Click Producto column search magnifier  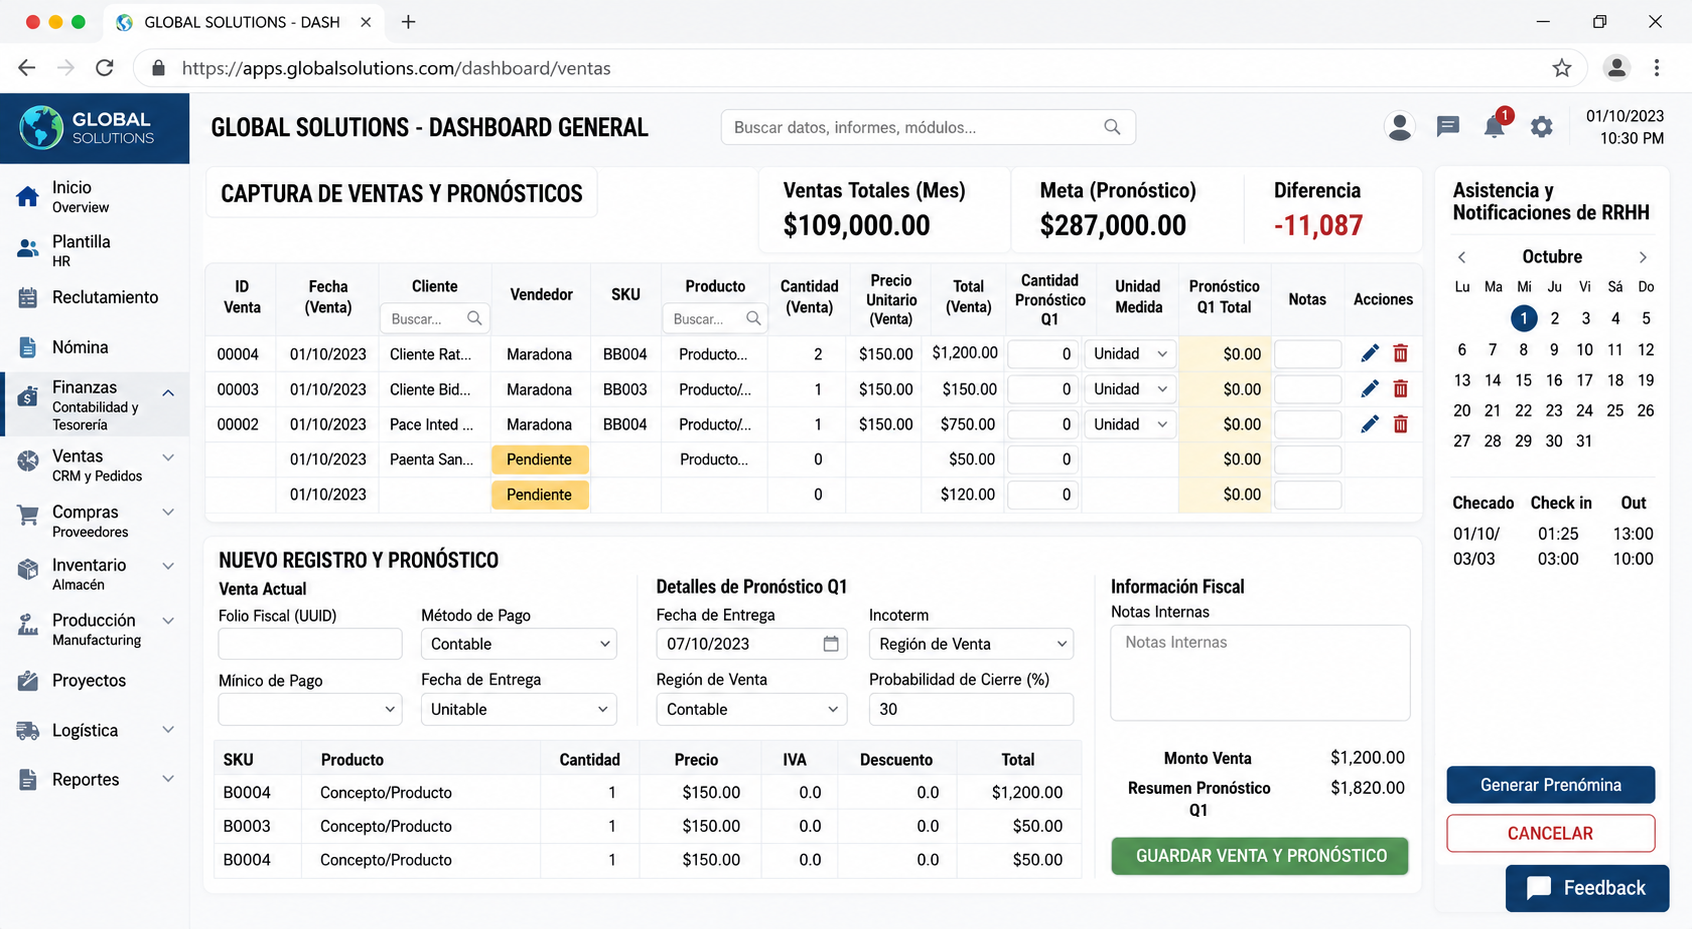pos(754,318)
